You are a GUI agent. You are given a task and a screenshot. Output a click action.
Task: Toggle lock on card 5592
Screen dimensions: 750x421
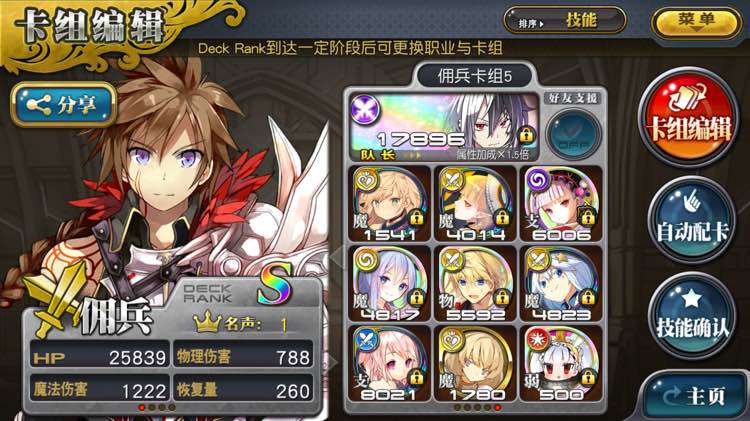point(501,298)
